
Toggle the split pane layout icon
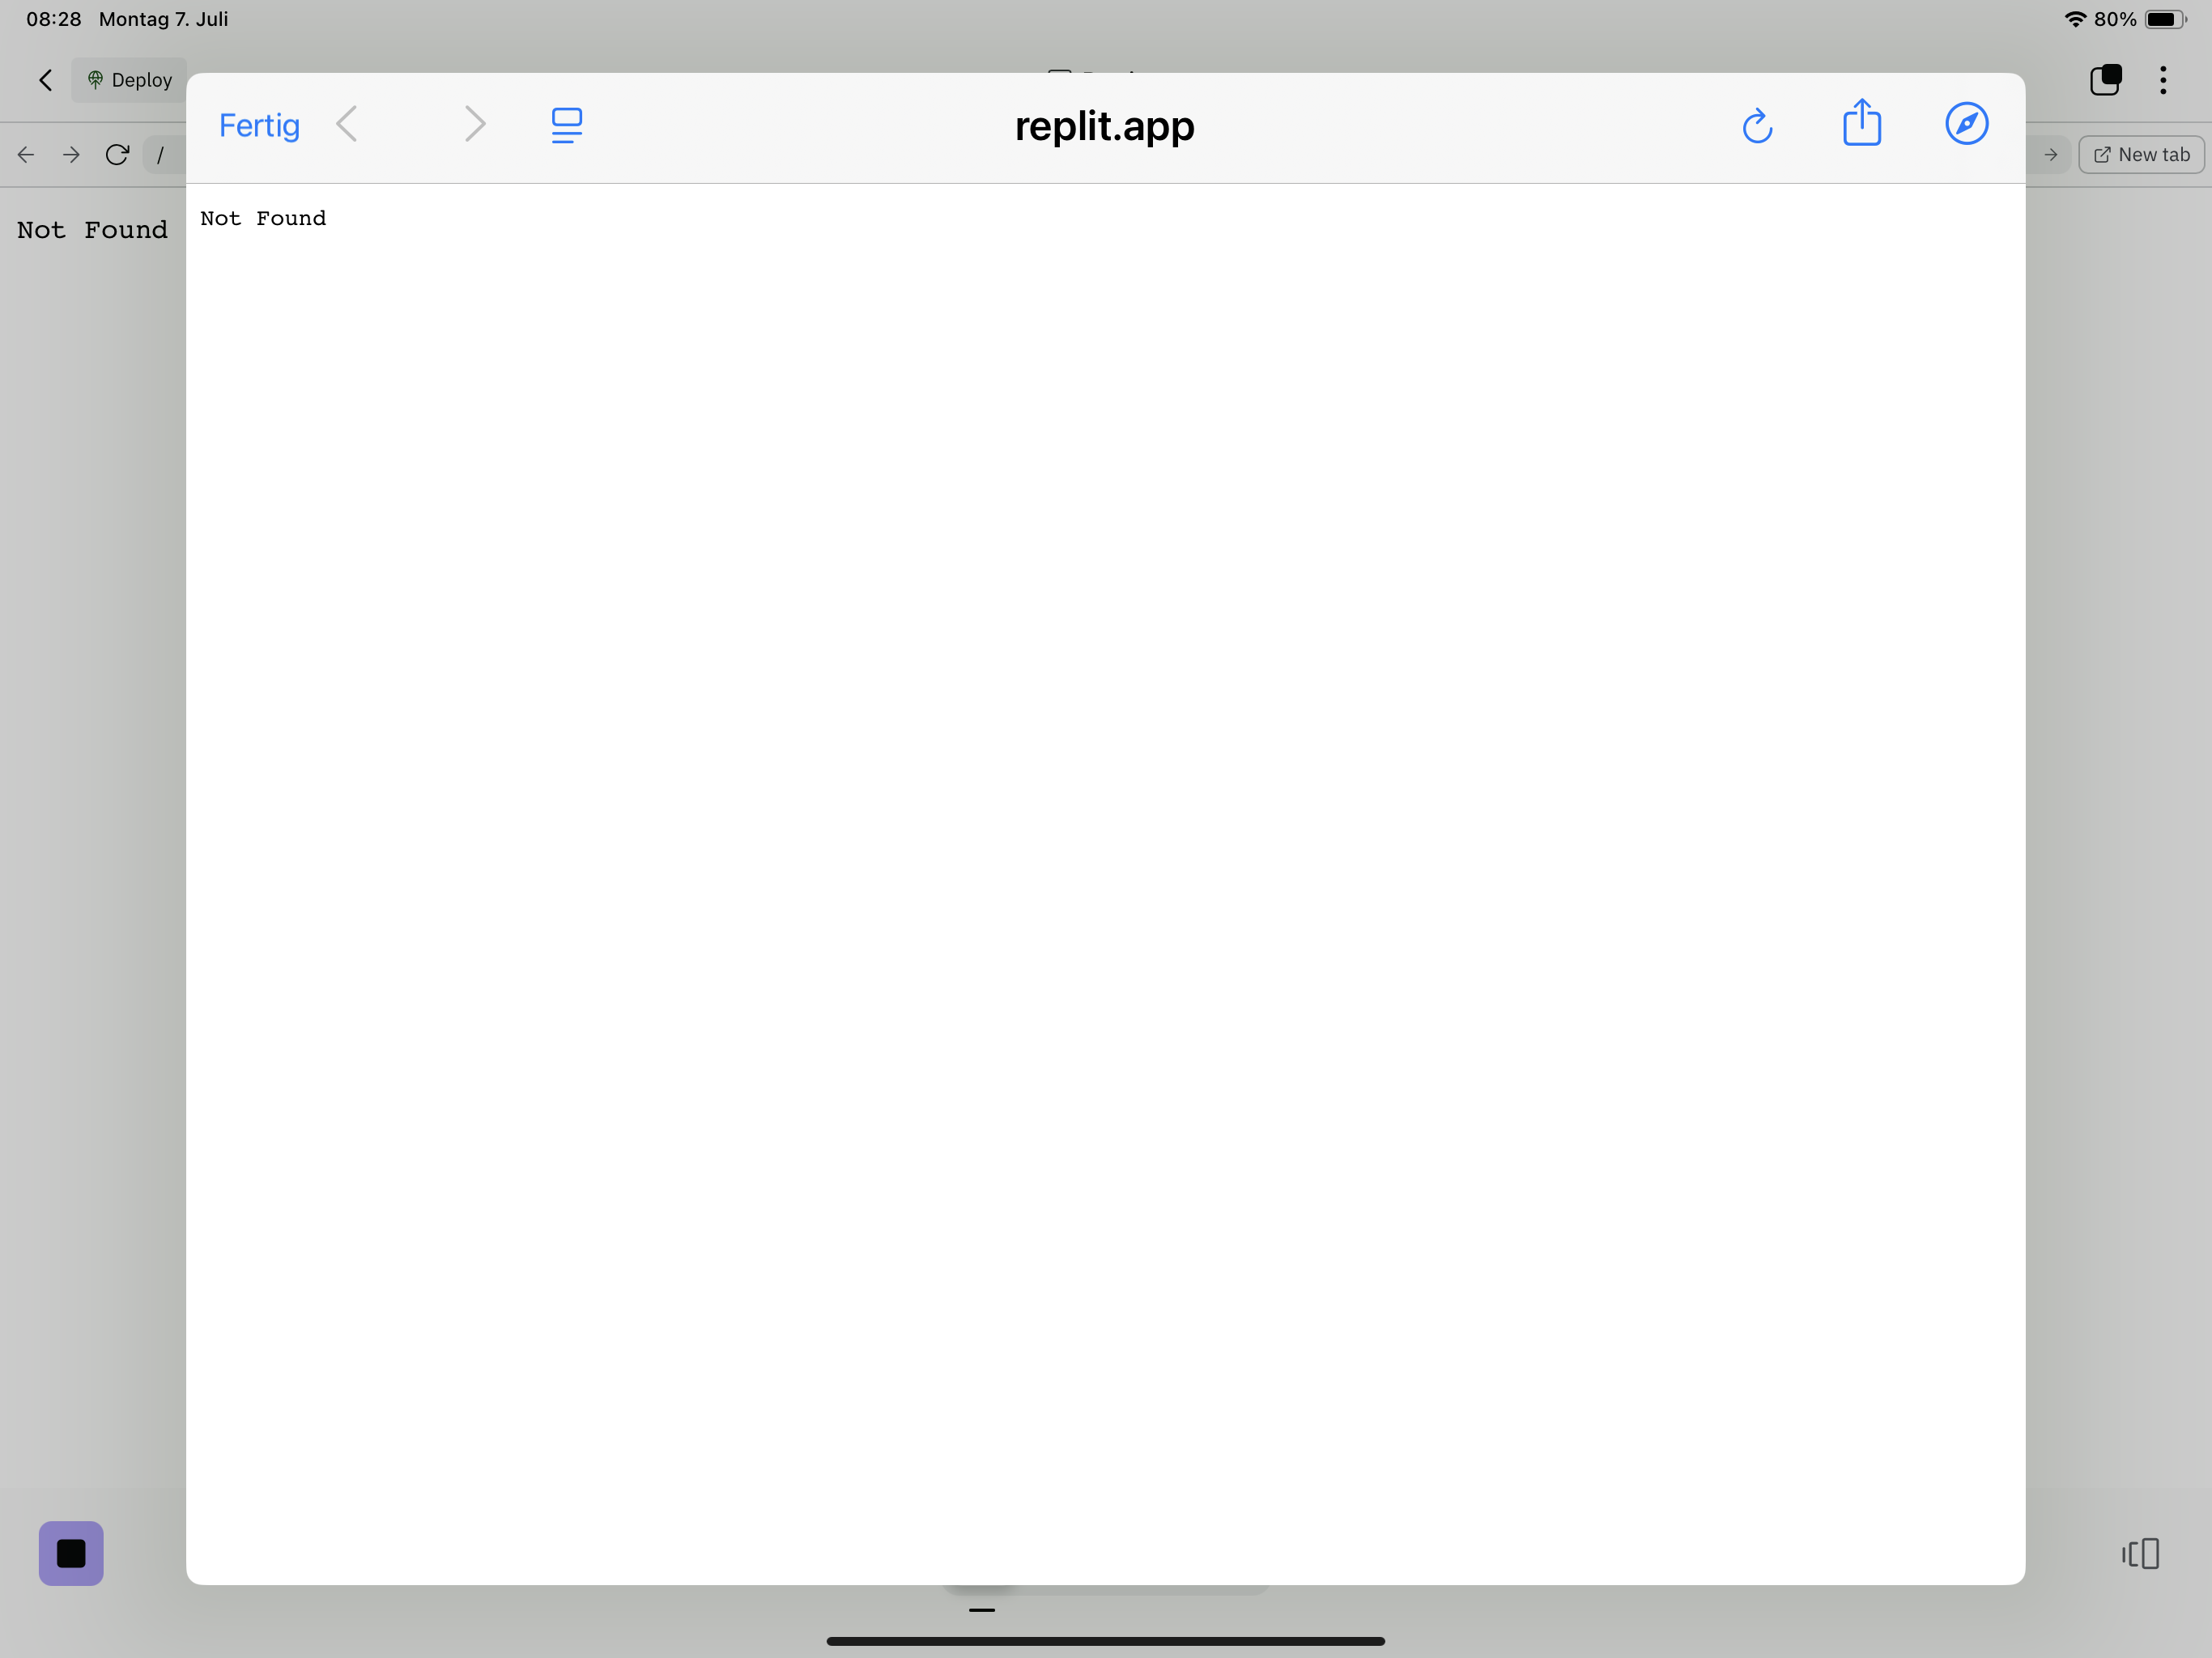[x=2140, y=1553]
